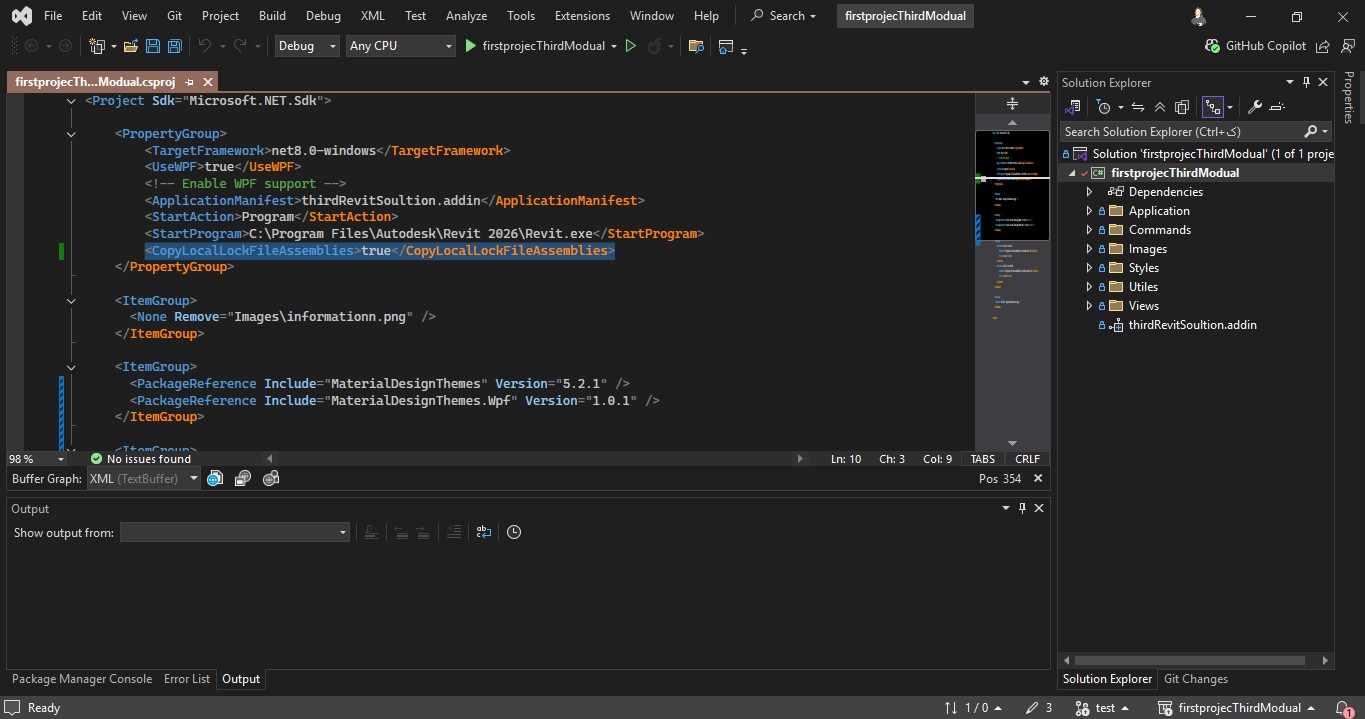Click the Find in Files folder icon
This screenshot has width=1365, height=719.
[x=696, y=46]
